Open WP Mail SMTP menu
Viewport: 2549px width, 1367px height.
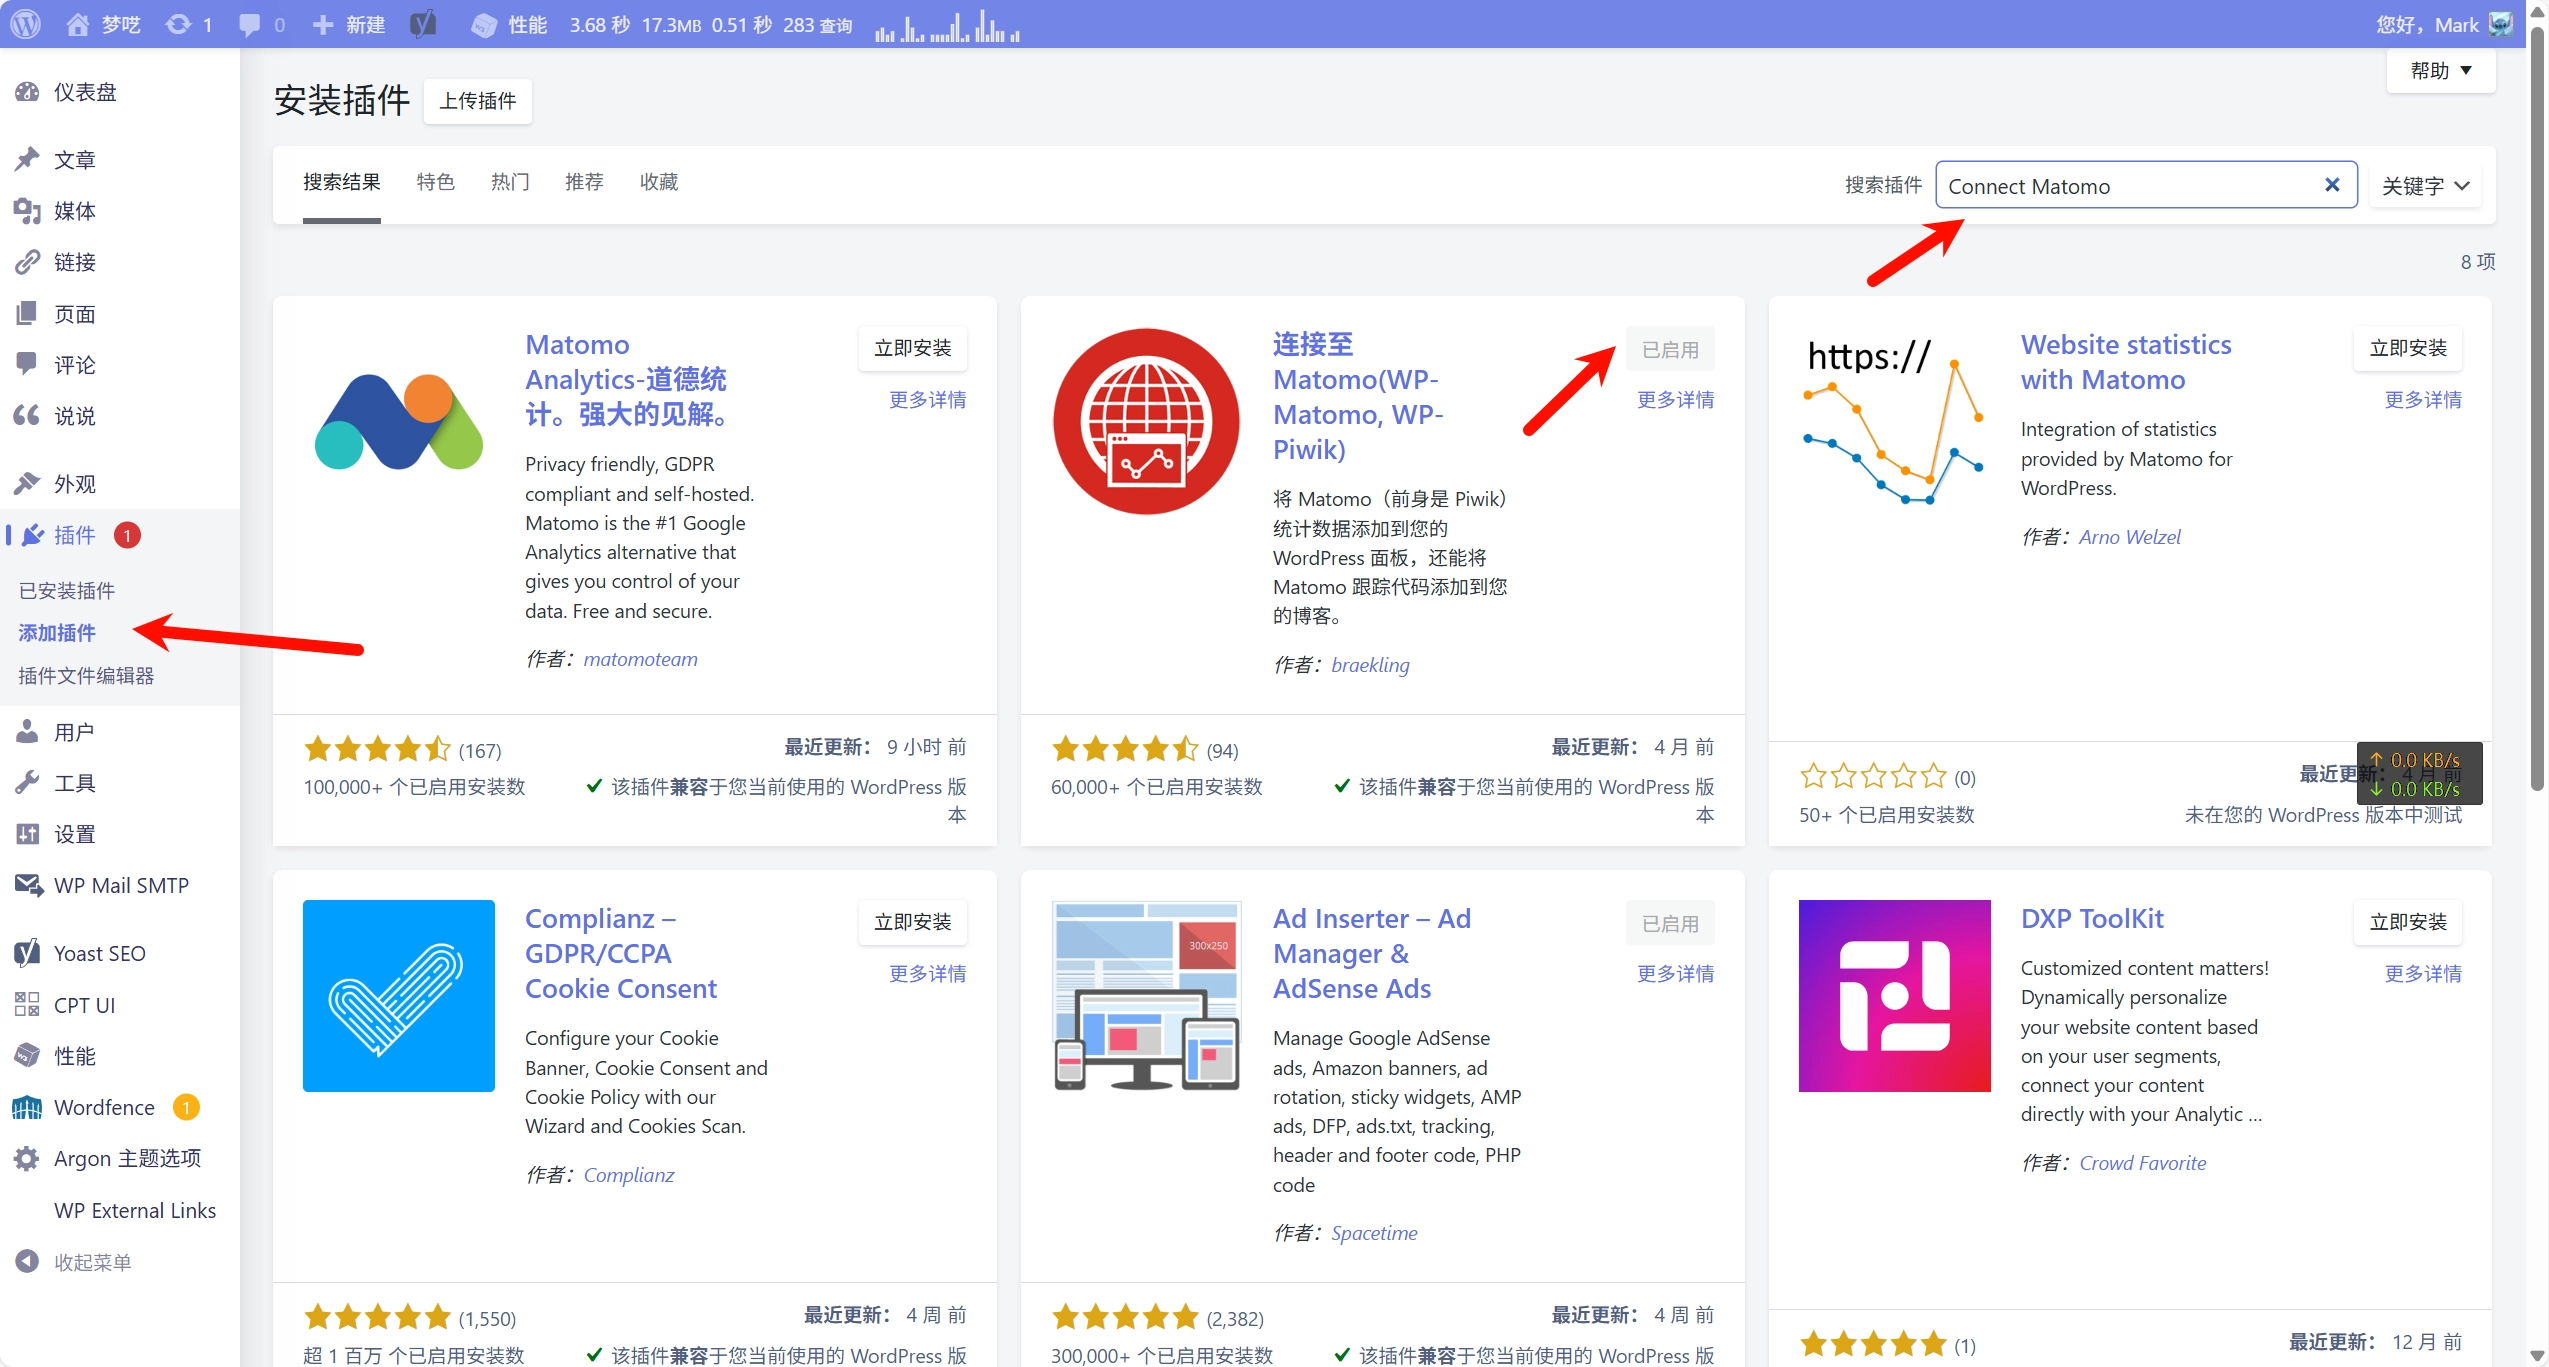(x=120, y=885)
